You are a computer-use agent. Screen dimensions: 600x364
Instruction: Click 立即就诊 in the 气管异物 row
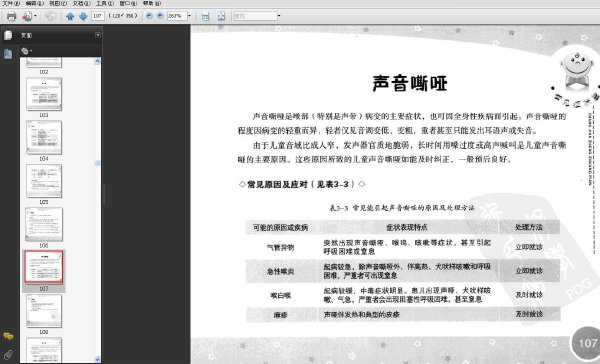tap(529, 247)
